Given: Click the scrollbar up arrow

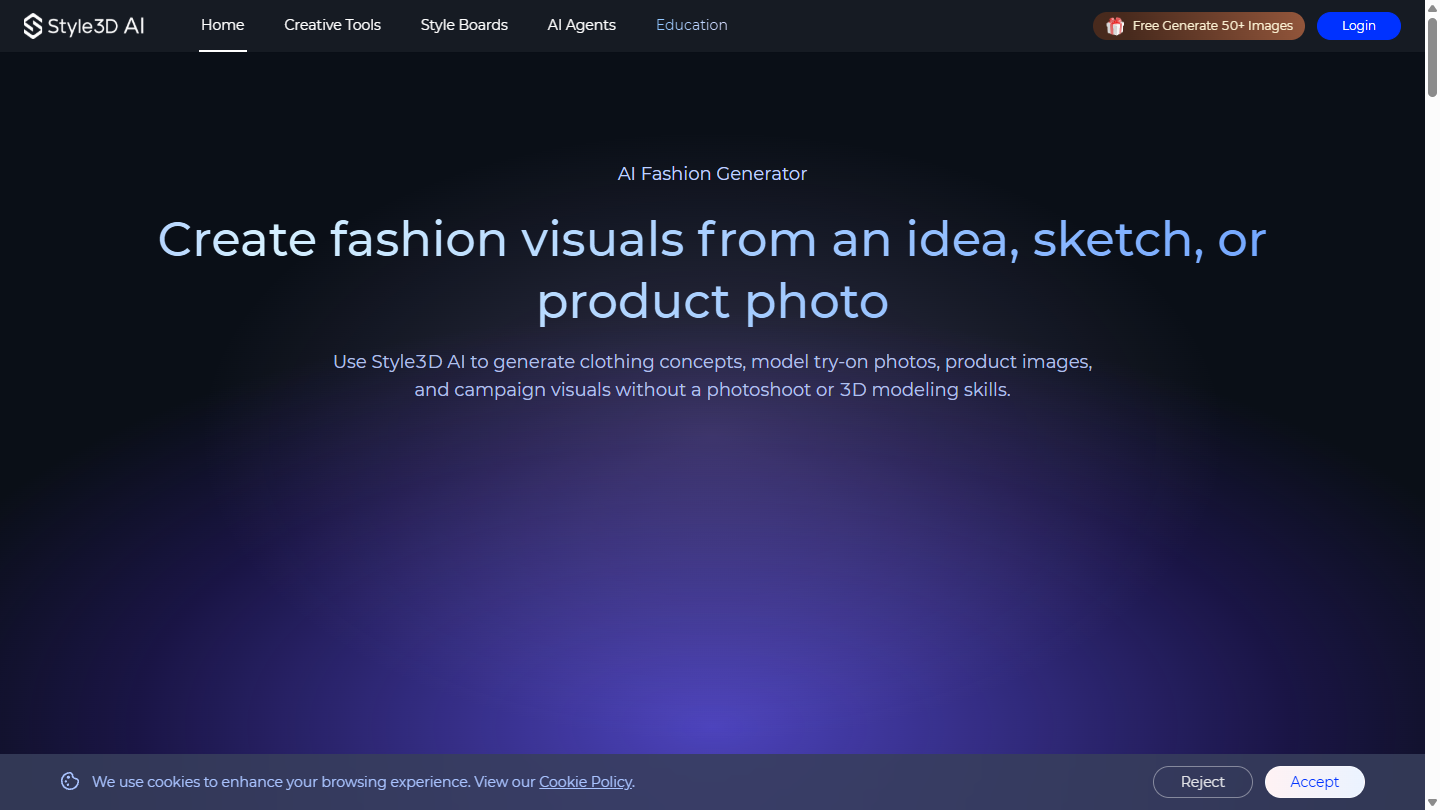Looking at the screenshot, I should pos(1432,7).
